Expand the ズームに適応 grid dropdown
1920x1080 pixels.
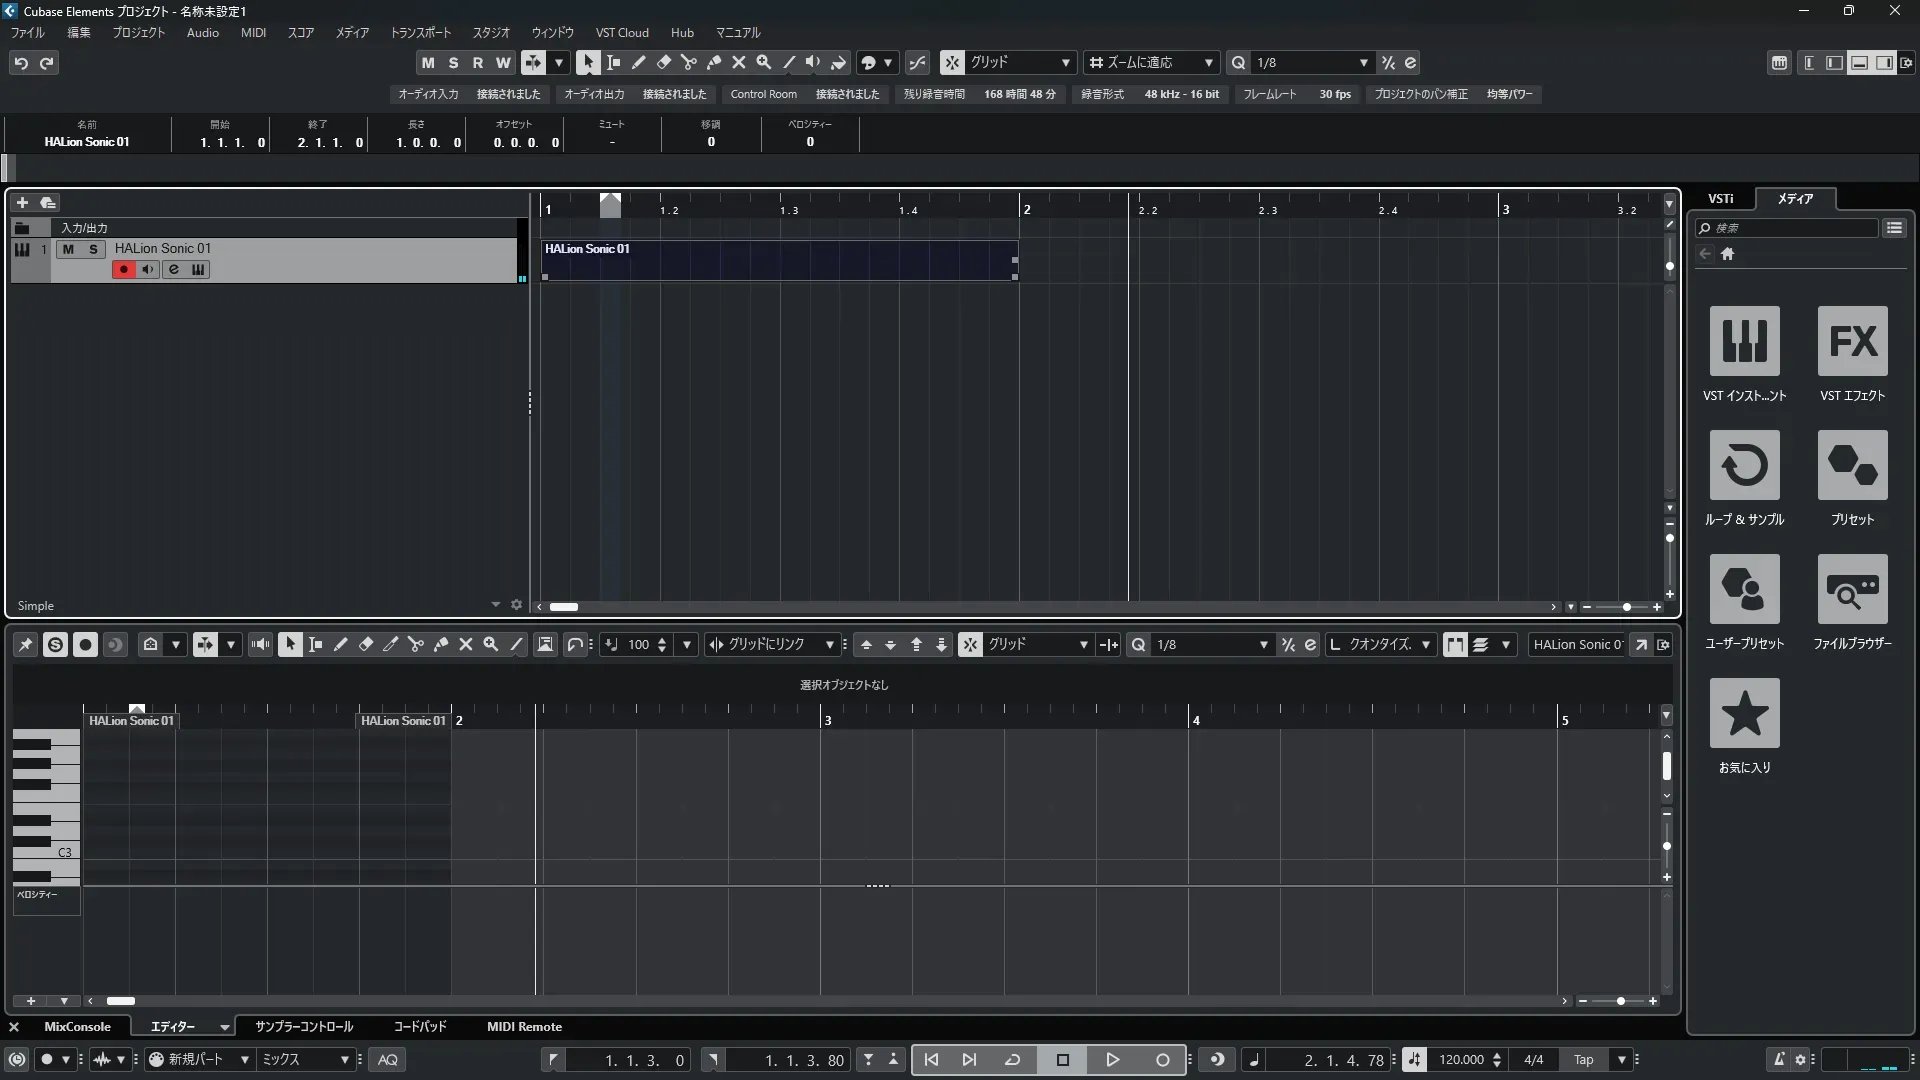[1208, 63]
